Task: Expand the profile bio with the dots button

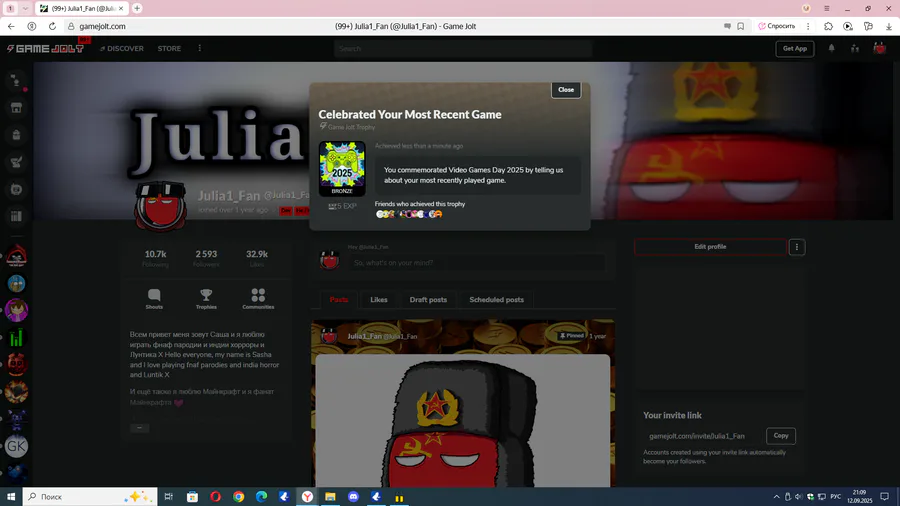Action: (x=139, y=428)
